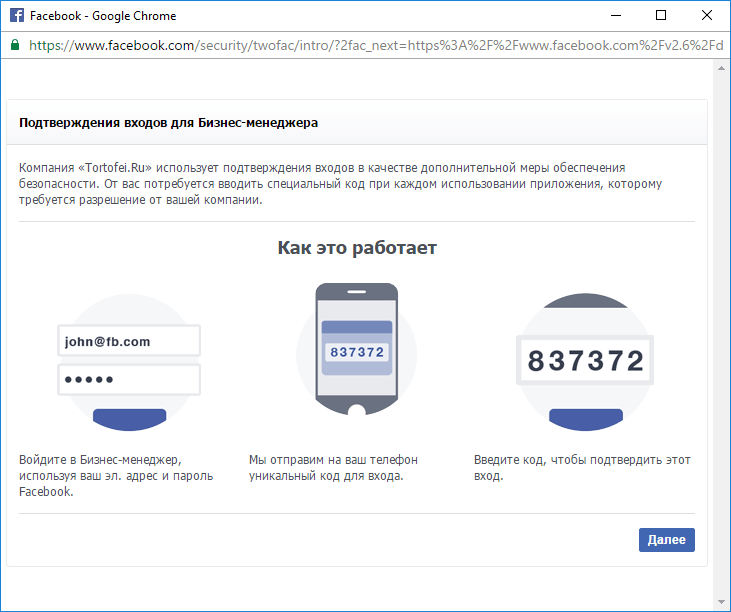This screenshot has height=612, width=731.
Task: Click the green padlock security icon
Action: pyautogui.click(x=14, y=45)
